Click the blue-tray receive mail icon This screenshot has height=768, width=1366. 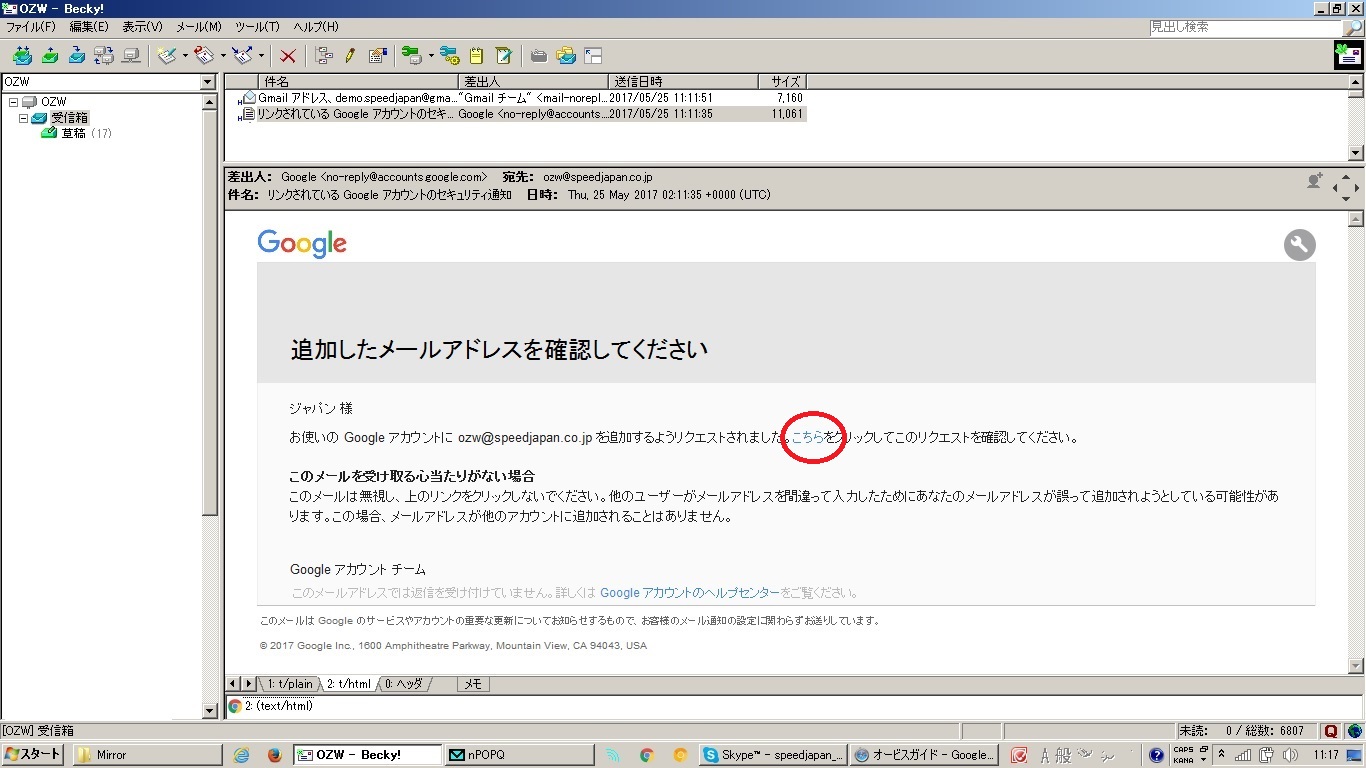[76, 56]
